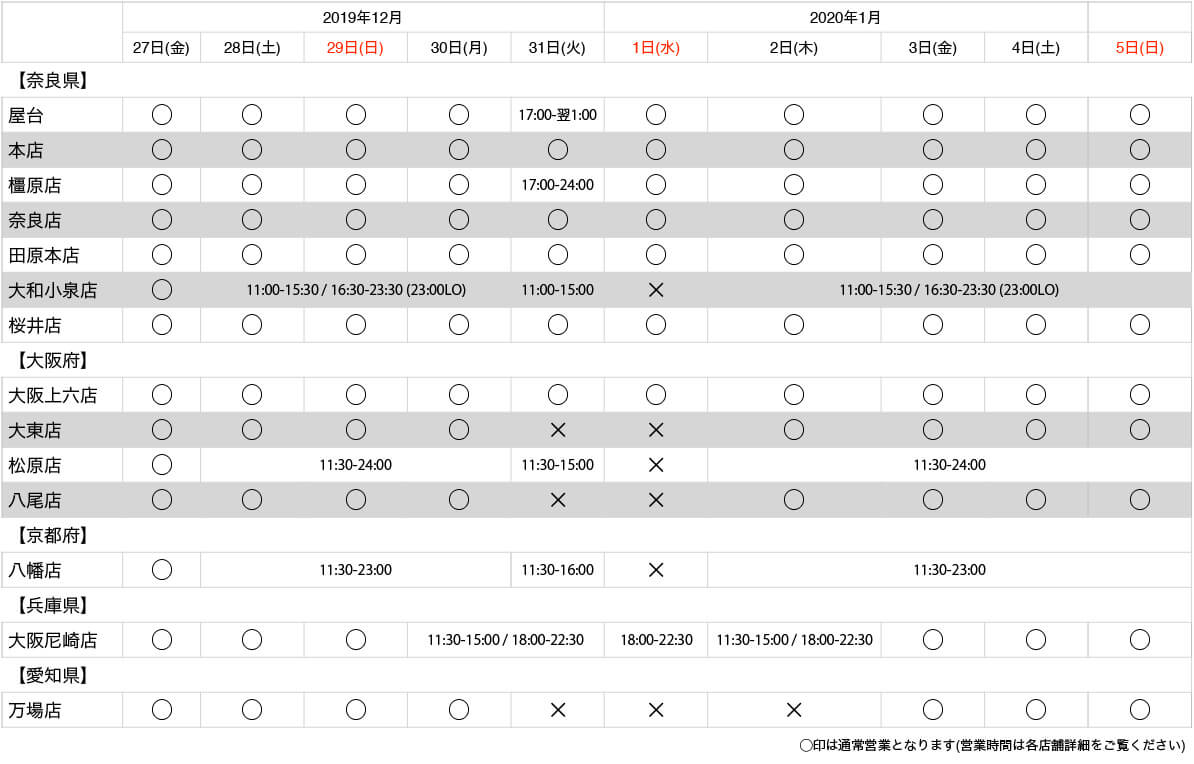
Task: Click the 田原本店 store name
Action: coord(43,256)
